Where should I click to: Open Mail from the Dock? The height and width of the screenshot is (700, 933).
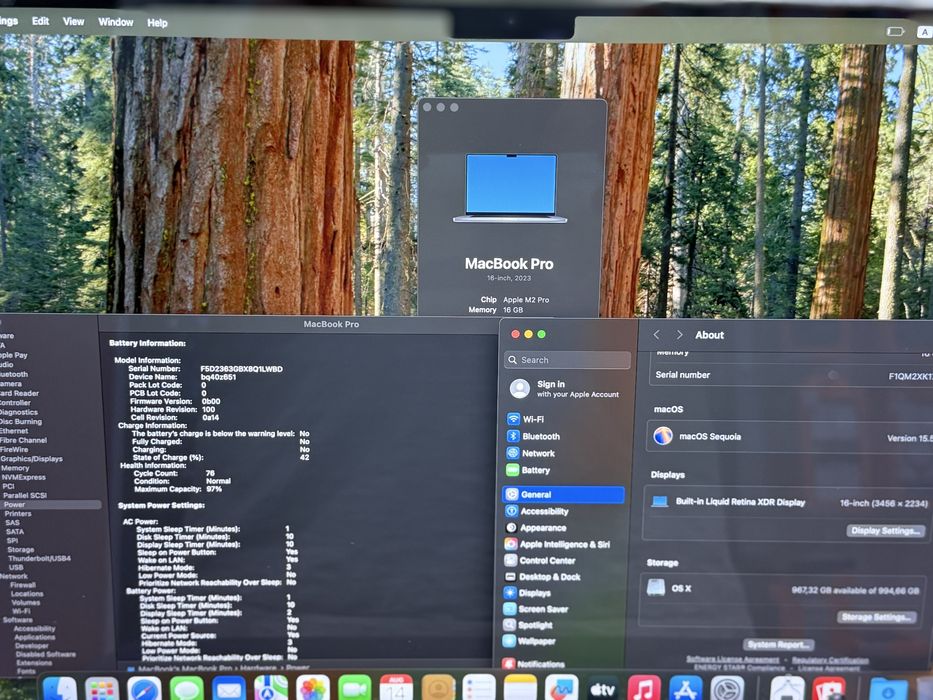click(228, 689)
